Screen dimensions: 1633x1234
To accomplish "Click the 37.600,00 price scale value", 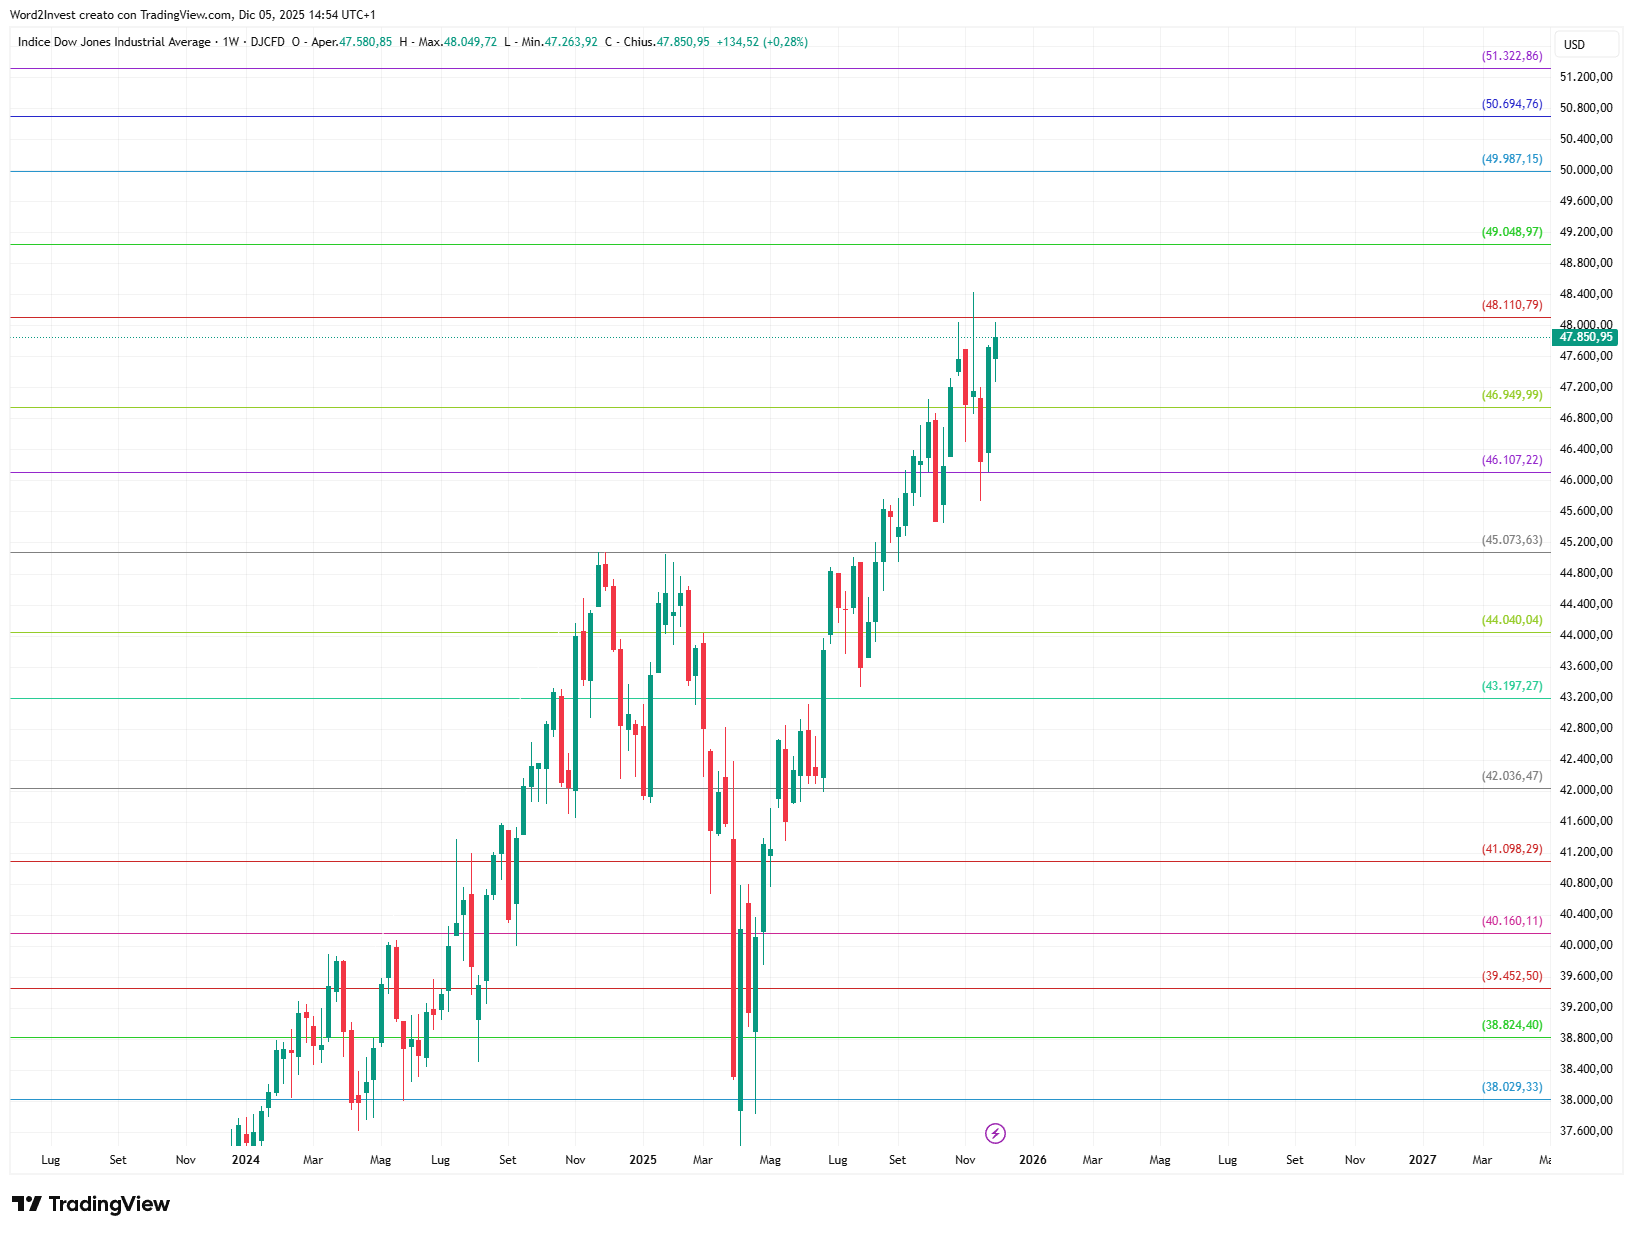I will [x=1586, y=1131].
